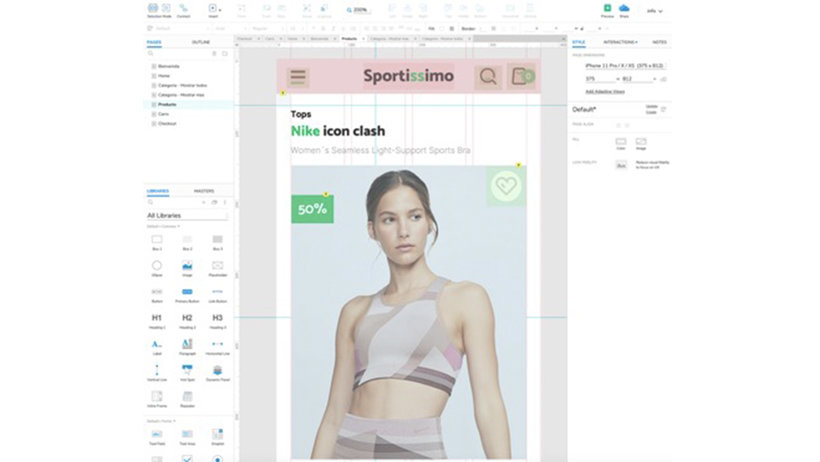Open the iPhone 11 Pro page dimensions dropdown
The width and height of the screenshot is (820, 462).
625,65
